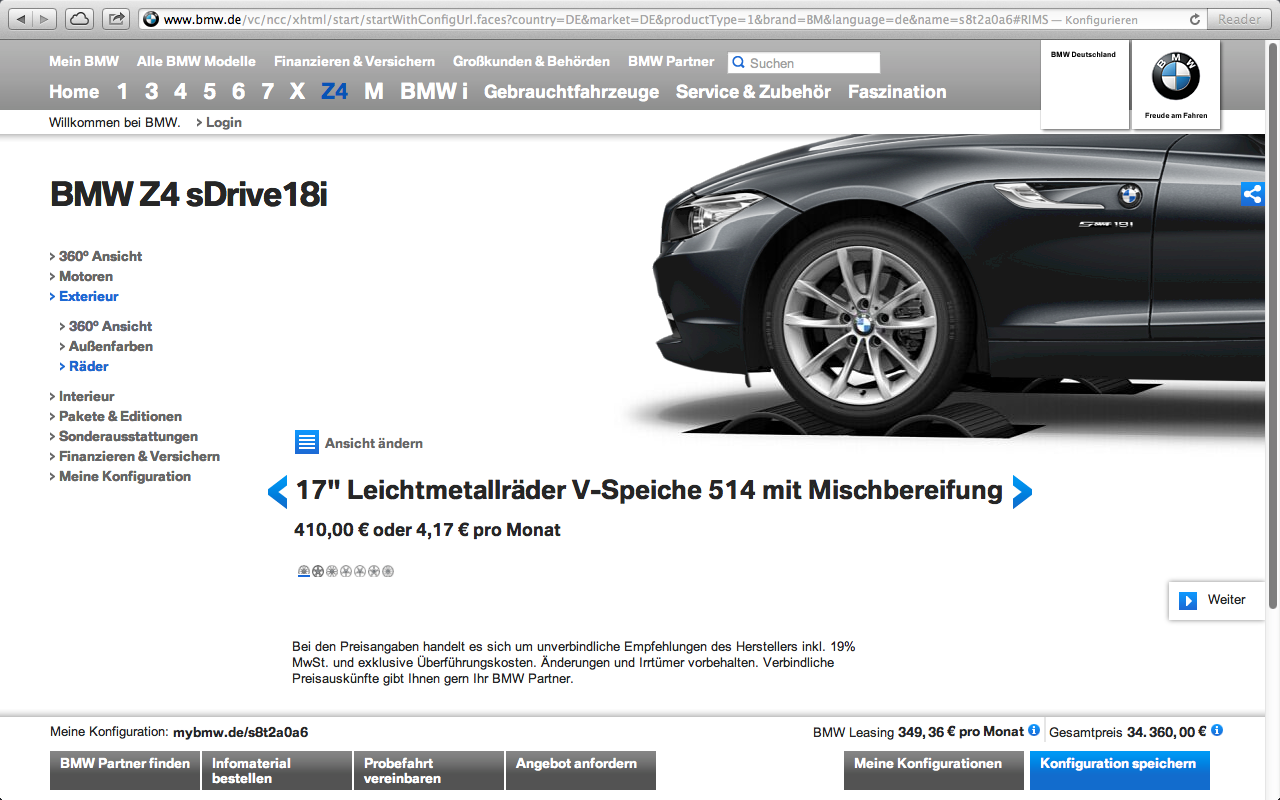Click the search magnifier icon
The height and width of the screenshot is (800, 1280).
coord(739,62)
